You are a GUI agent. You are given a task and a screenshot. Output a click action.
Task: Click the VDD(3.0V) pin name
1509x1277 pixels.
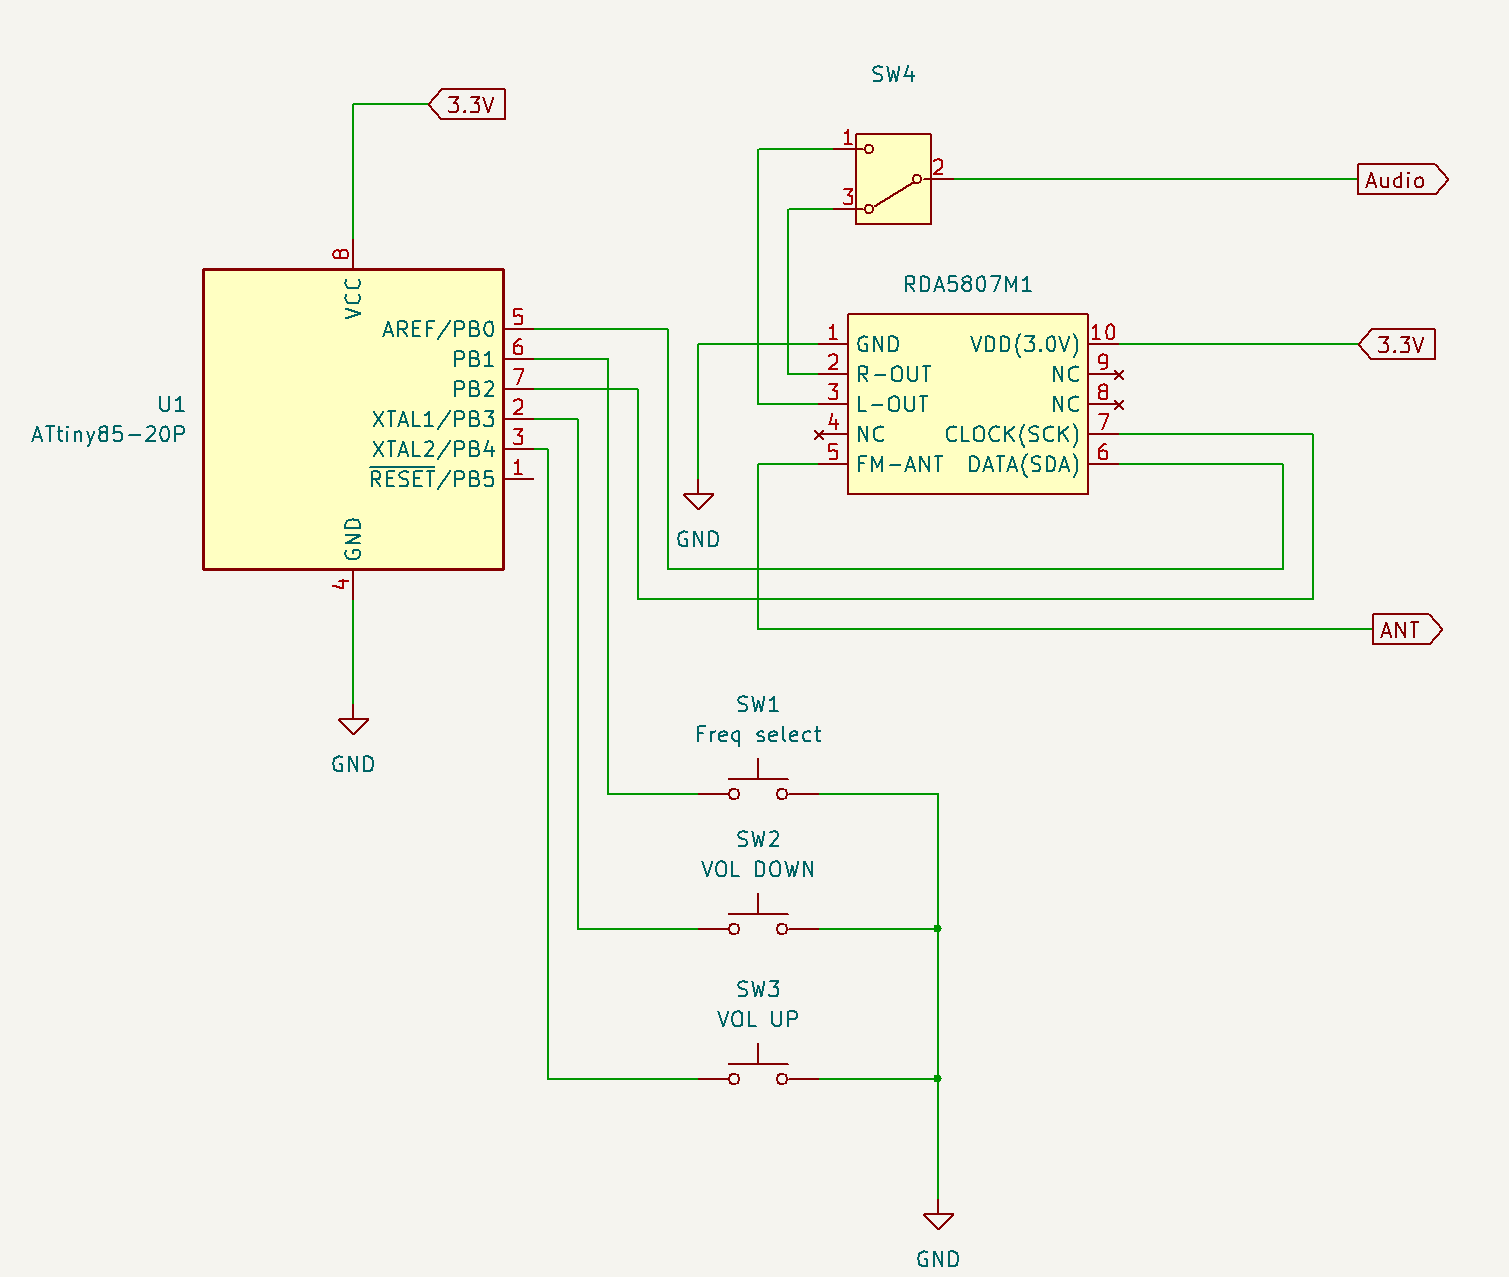tap(1025, 344)
